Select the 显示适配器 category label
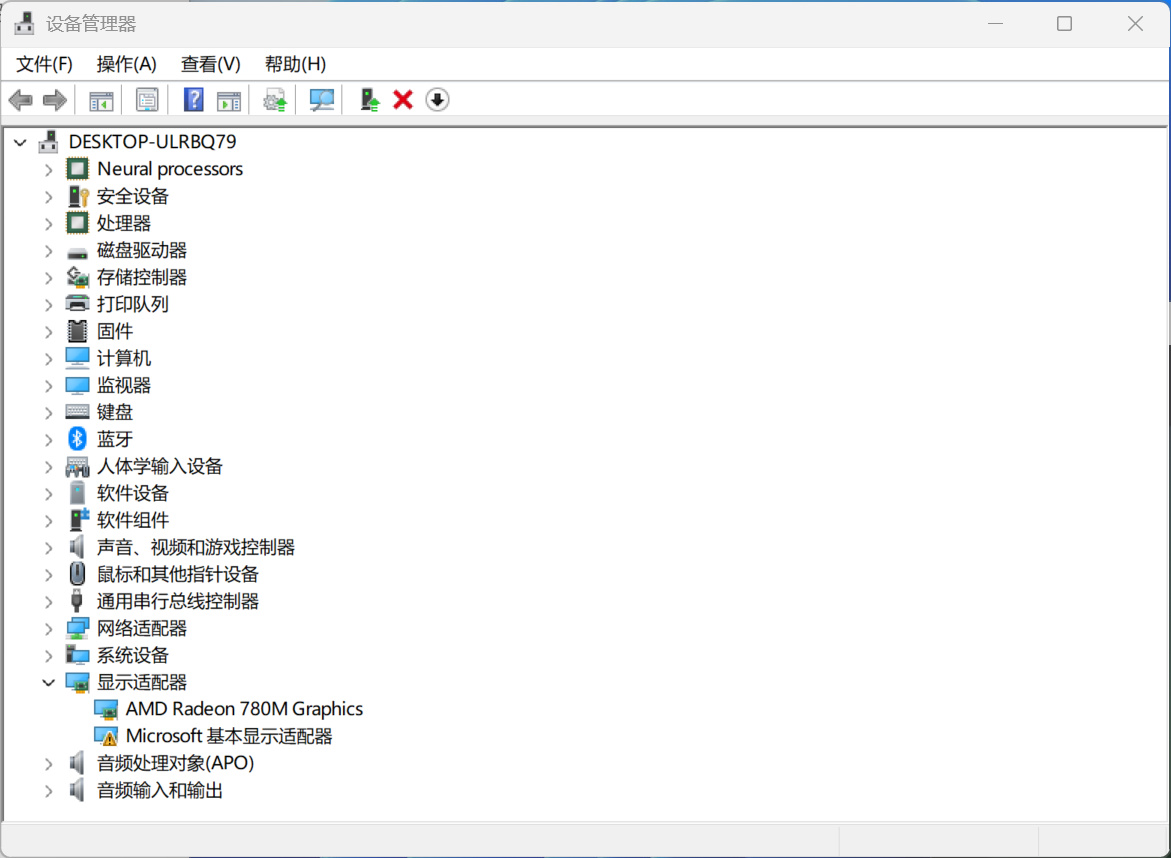Viewport: 1171px width, 858px height. point(142,683)
